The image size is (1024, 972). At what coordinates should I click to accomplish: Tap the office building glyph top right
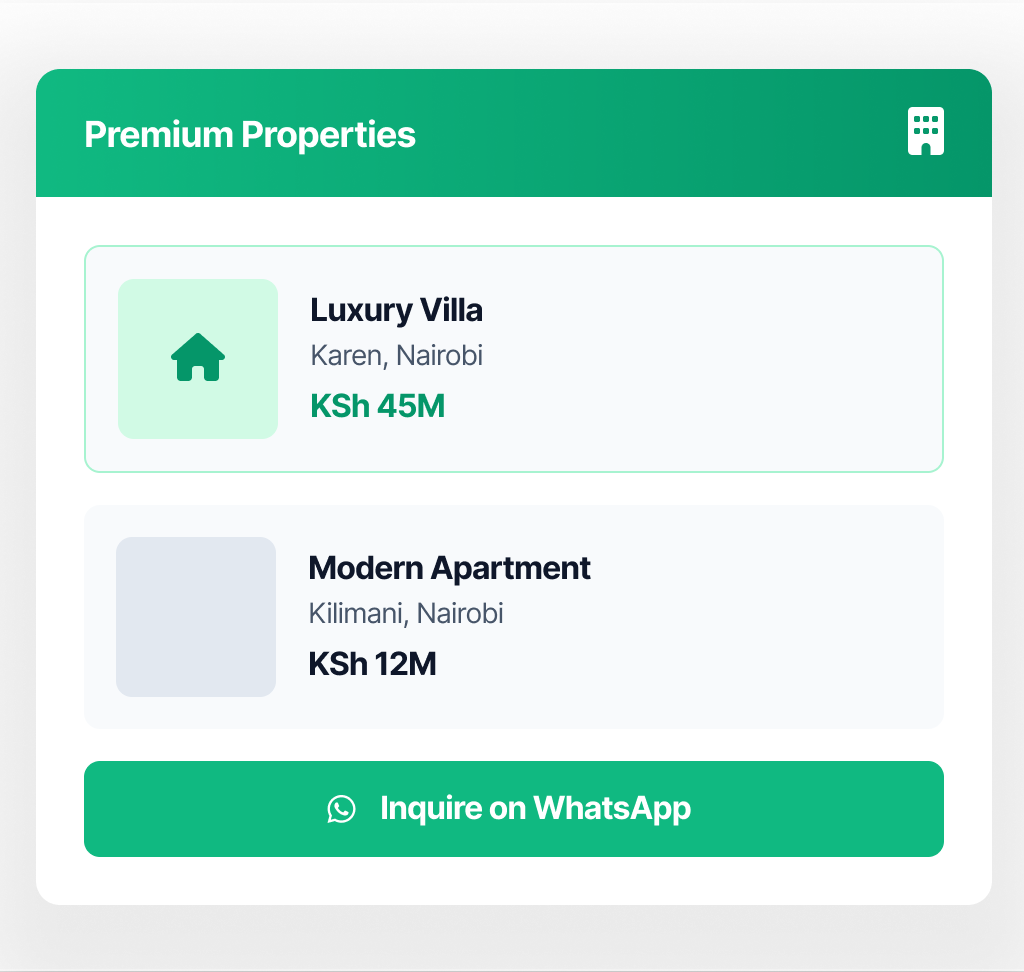[x=925, y=131]
